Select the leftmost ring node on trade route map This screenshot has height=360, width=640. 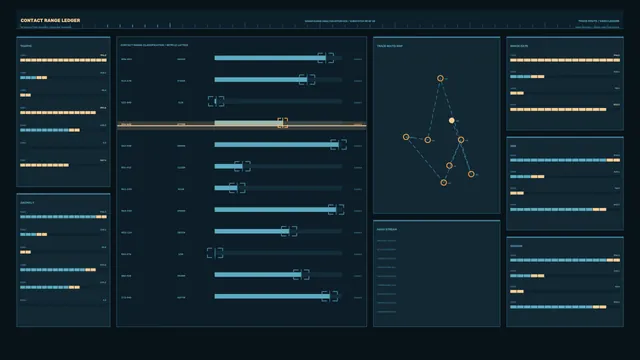coord(406,137)
